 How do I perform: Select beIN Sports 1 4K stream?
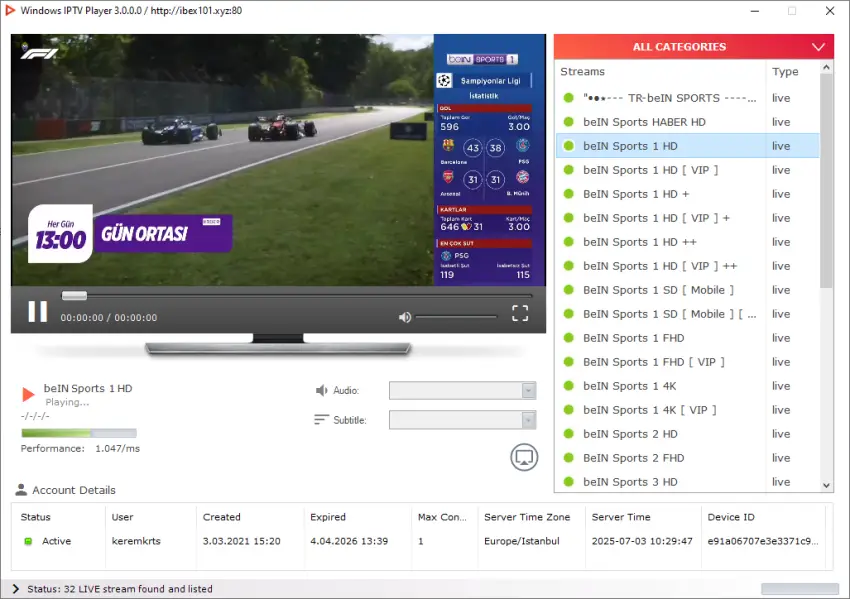[x=687, y=386]
